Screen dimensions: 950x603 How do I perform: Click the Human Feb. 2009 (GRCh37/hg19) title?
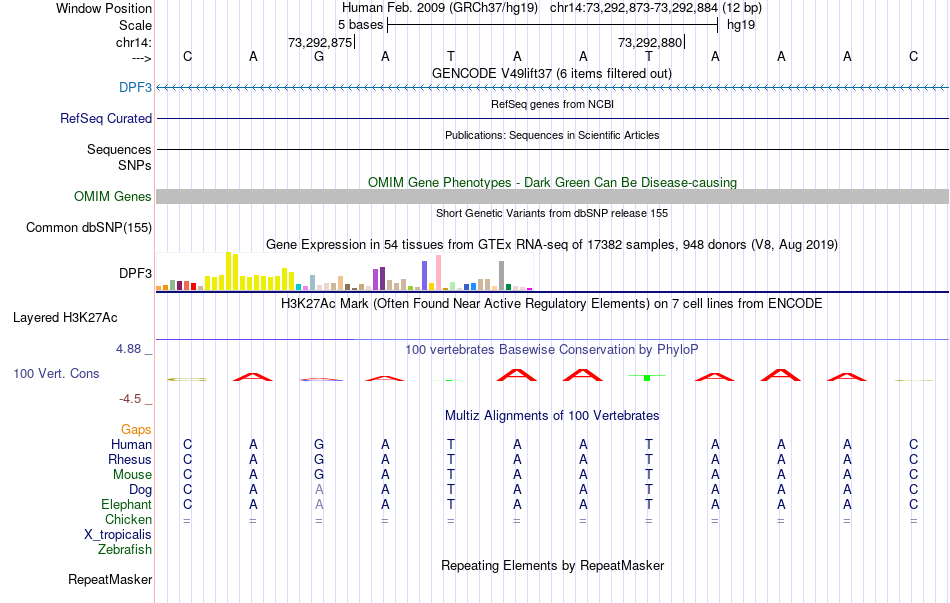[x=440, y=8]
